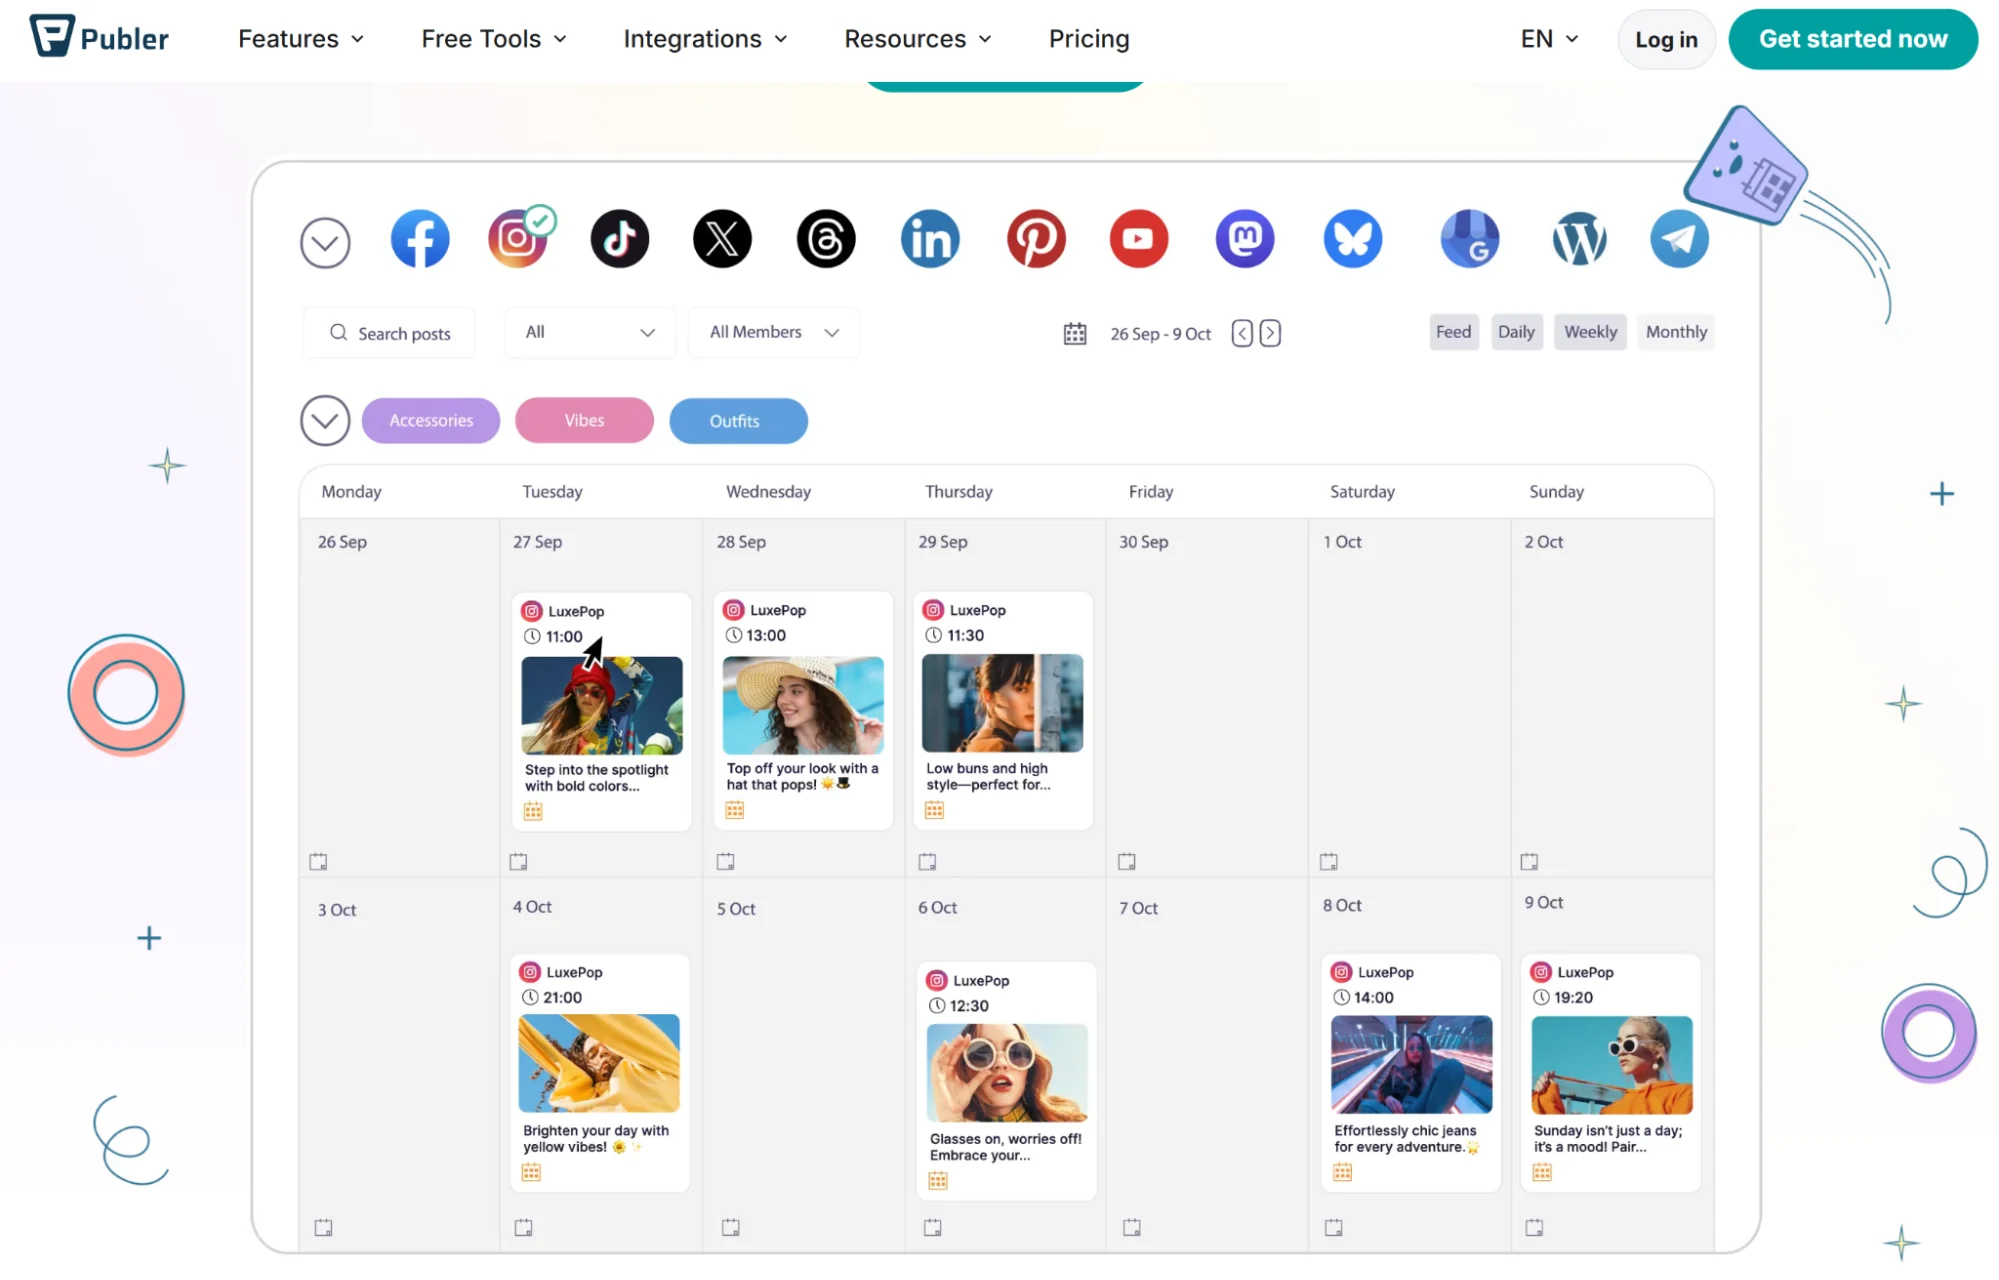Viewport: 1999px width, 1280px height.
Task: Choose the Pinterest icon
Action: 1035,239
